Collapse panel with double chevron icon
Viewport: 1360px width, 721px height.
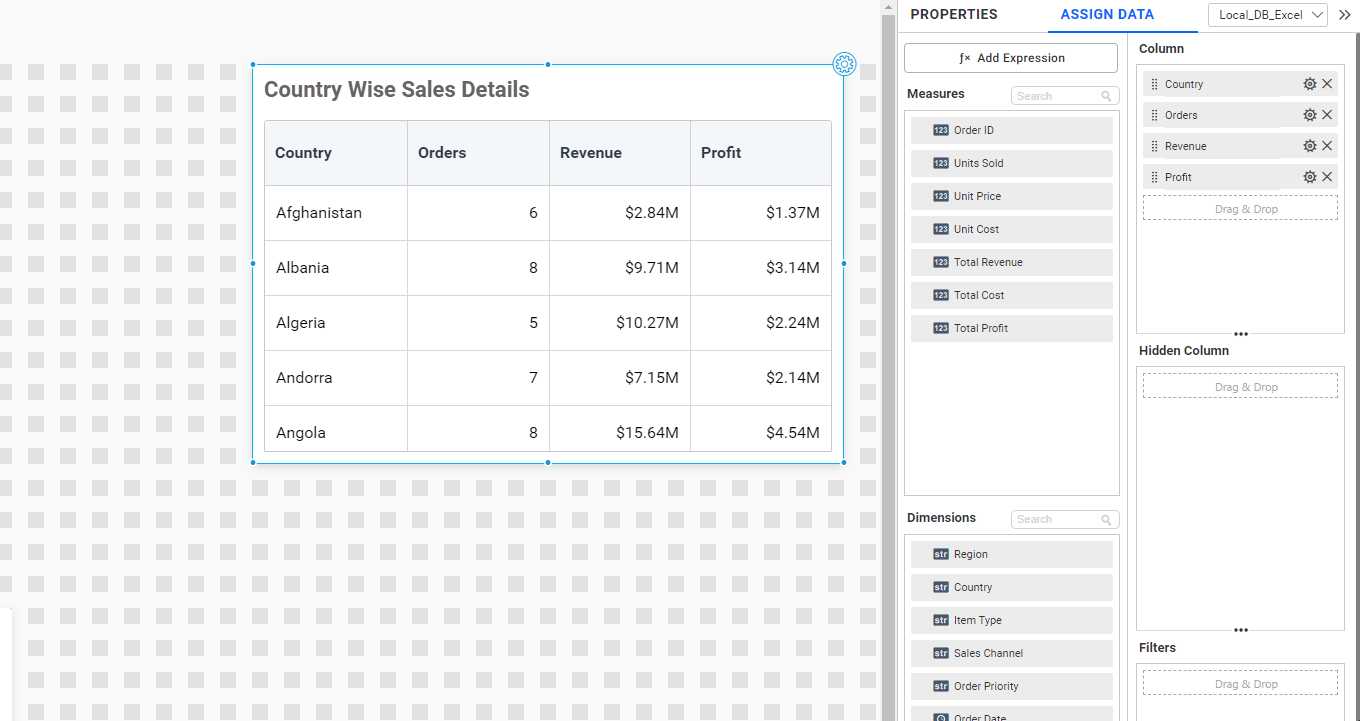(x=1344, y=15)
